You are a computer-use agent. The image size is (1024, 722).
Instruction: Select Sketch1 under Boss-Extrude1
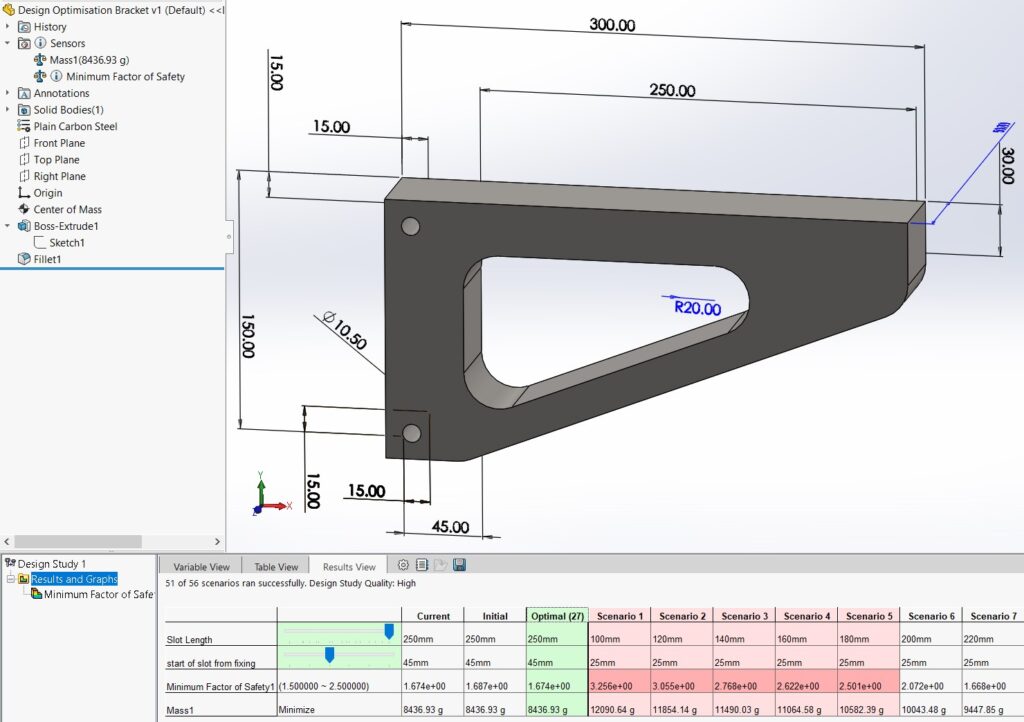tap(67, 242)
